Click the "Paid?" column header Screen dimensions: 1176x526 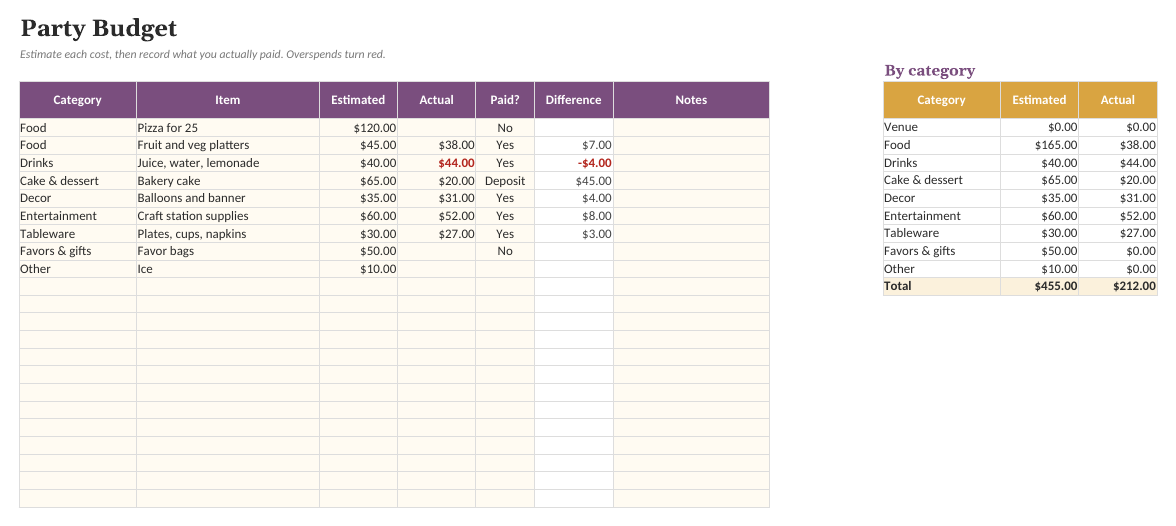coord(505,100)
